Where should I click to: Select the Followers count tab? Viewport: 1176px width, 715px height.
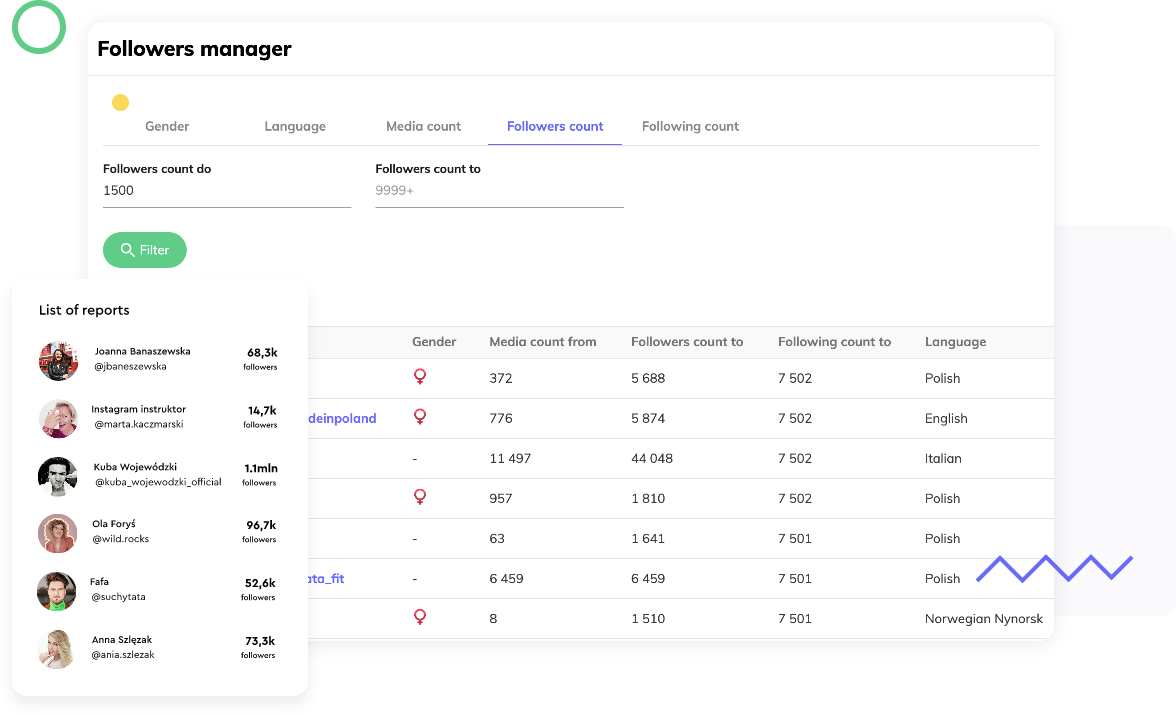tap(555, 126)
